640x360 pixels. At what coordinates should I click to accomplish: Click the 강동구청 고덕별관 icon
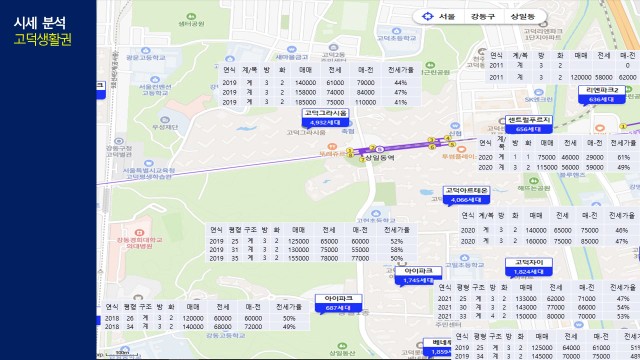tap(119, 141)
